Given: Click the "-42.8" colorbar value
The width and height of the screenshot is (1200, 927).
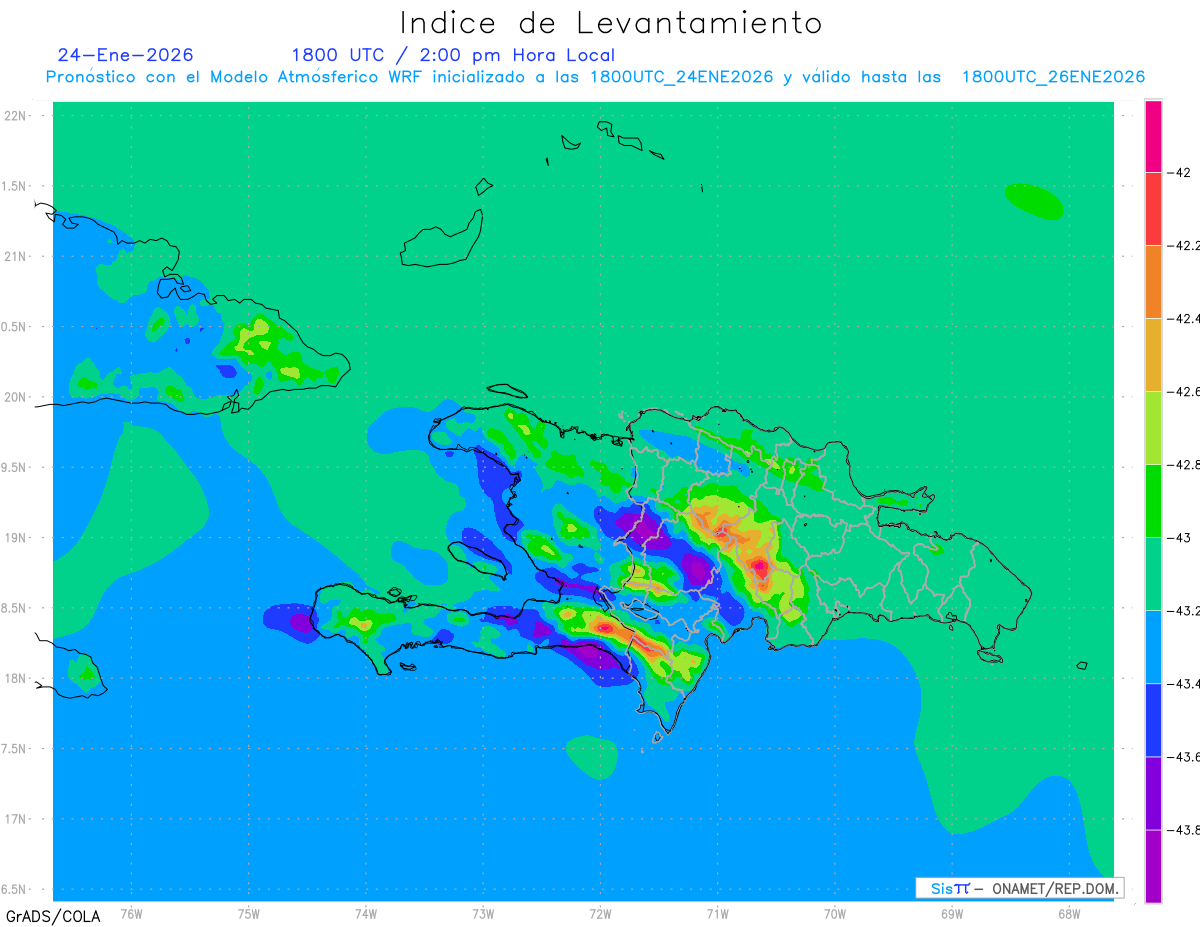Looking at the screenshot, I should (x=1184, y=464).
